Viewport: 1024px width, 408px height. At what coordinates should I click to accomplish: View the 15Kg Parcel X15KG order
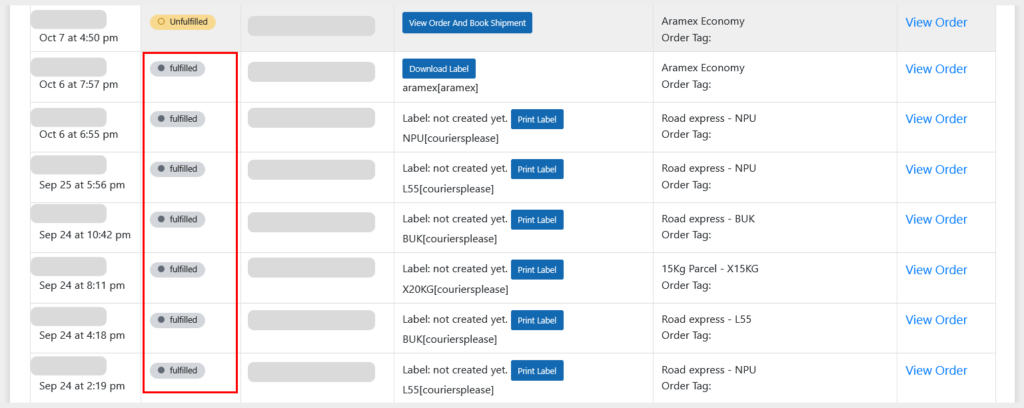pos(936,270)
